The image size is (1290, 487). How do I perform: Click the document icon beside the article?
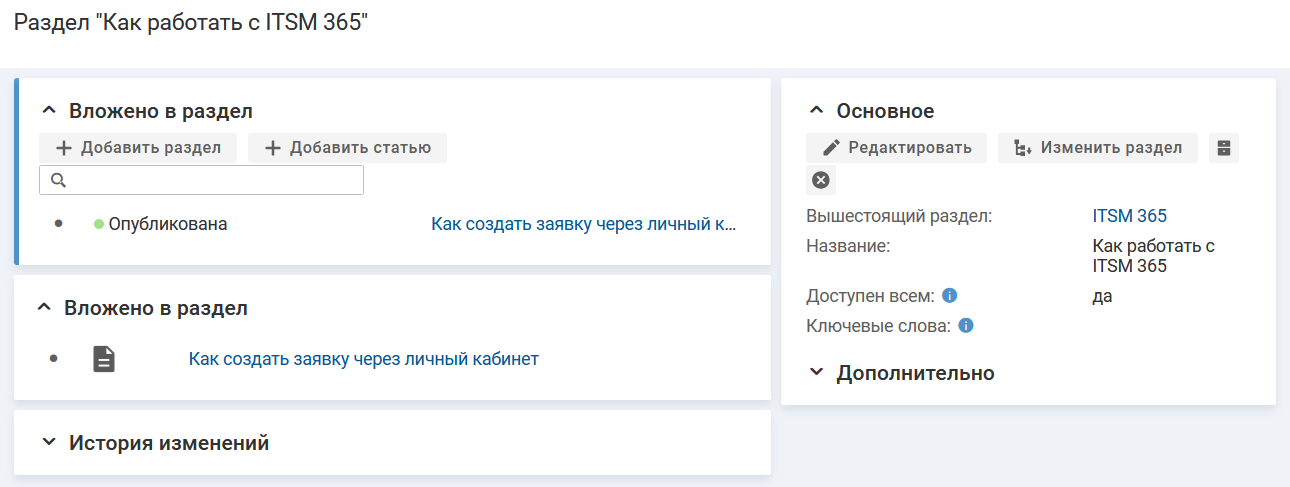[x=105, y=359]
